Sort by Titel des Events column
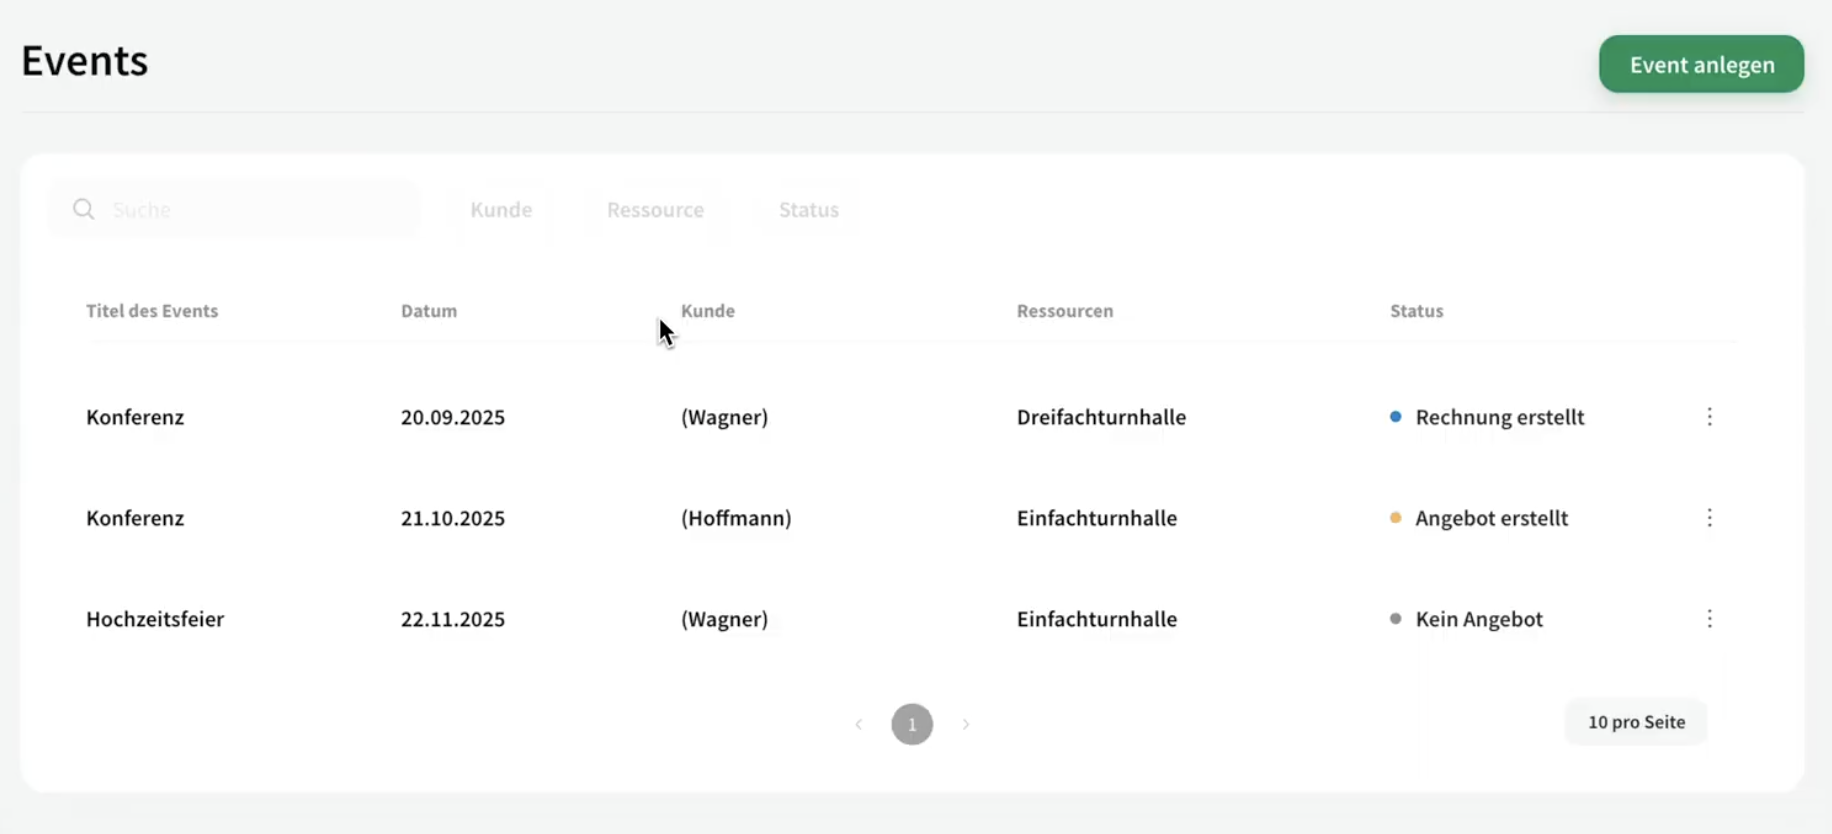The image size is (1832, 834). 152,311
